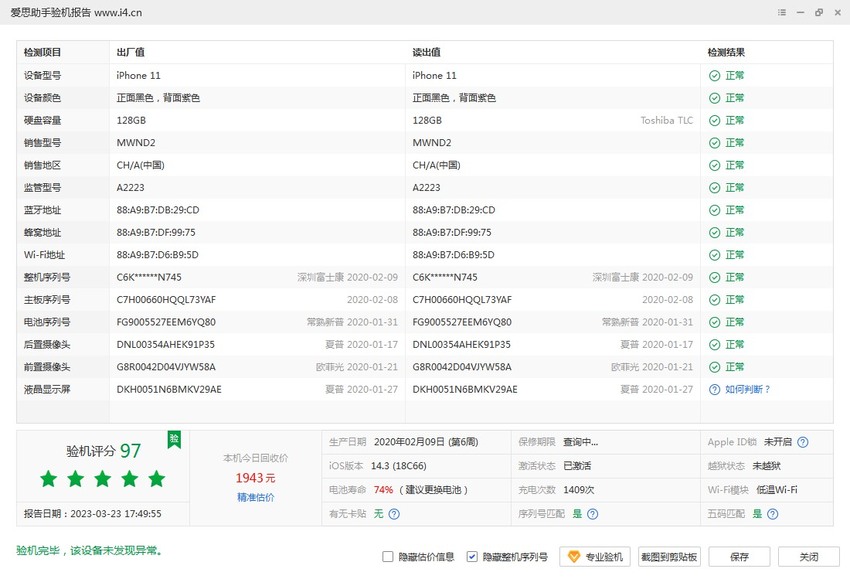This screenshot has height=579, width=850.
Task: Click the help icon next to 有无卡贴 无
Action: pos(394,514)
